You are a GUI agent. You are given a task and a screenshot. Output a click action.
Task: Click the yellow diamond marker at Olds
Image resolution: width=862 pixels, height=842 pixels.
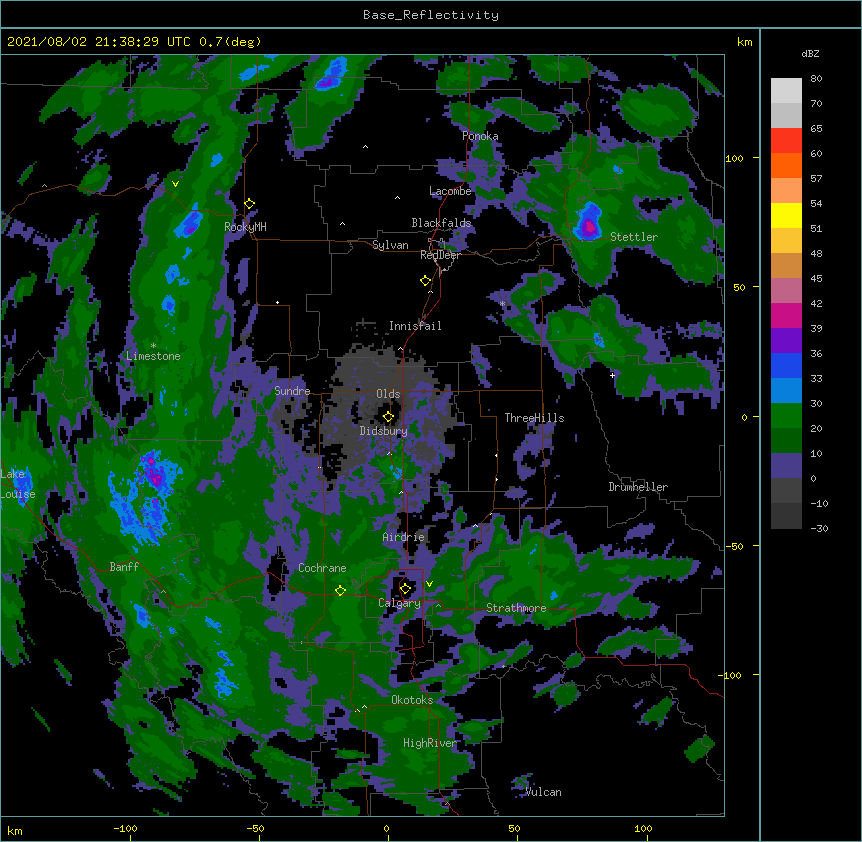(389, 416)
